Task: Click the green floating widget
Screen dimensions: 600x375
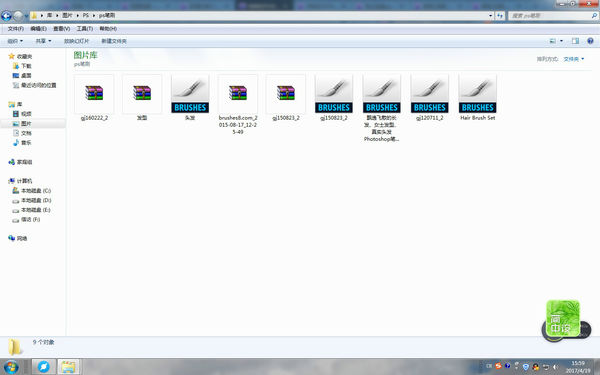Action: [563, 319]
